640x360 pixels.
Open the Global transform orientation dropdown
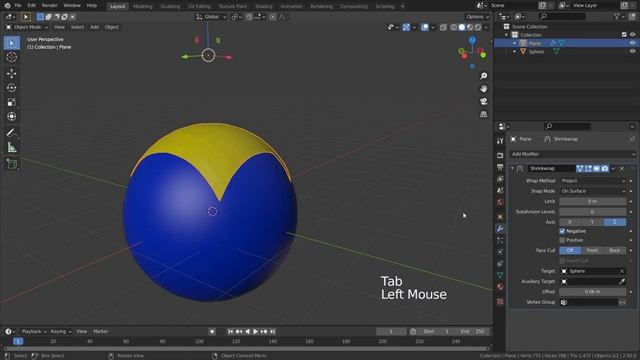[211, 17]
